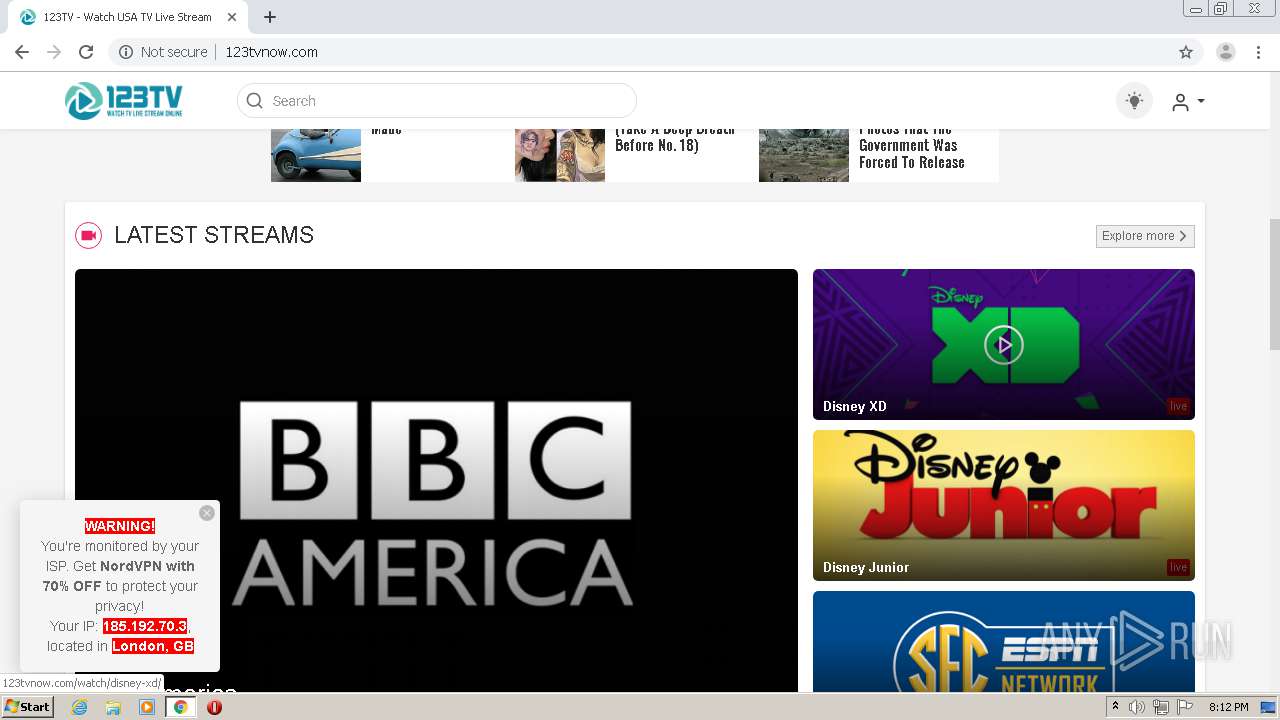The width and height of the screenshot is (1280, 720).
Task: Open the Disney Junior stream card
Action: 1004,505
